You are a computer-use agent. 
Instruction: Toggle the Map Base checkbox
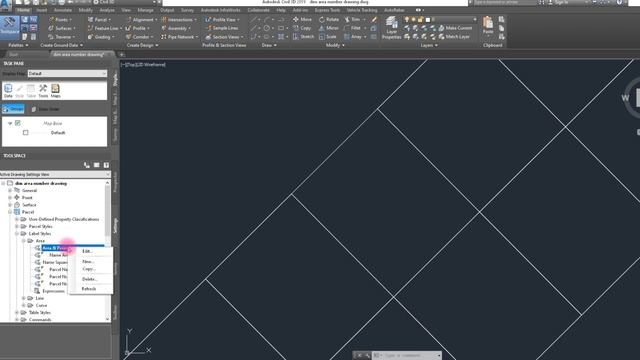tap(18, 123)
